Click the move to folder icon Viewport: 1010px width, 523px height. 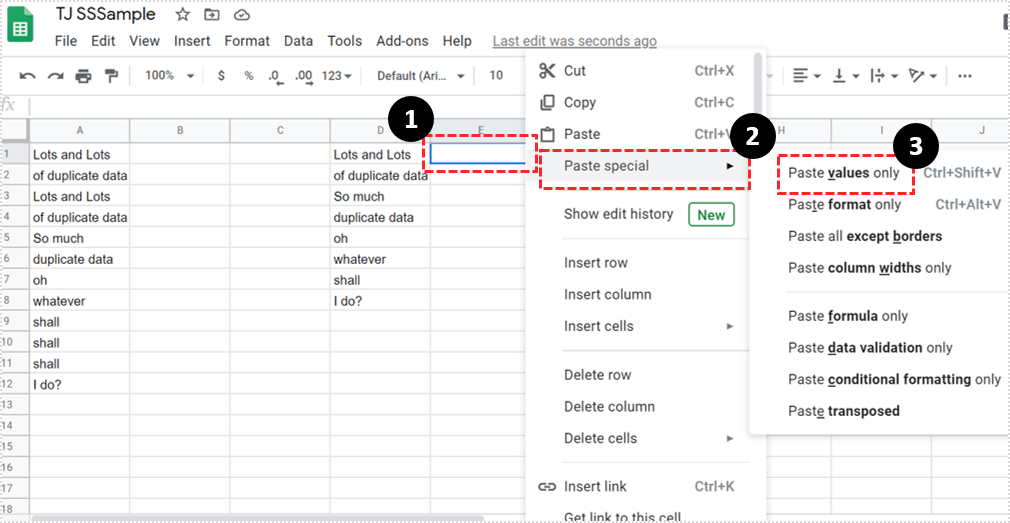(212, 15)
